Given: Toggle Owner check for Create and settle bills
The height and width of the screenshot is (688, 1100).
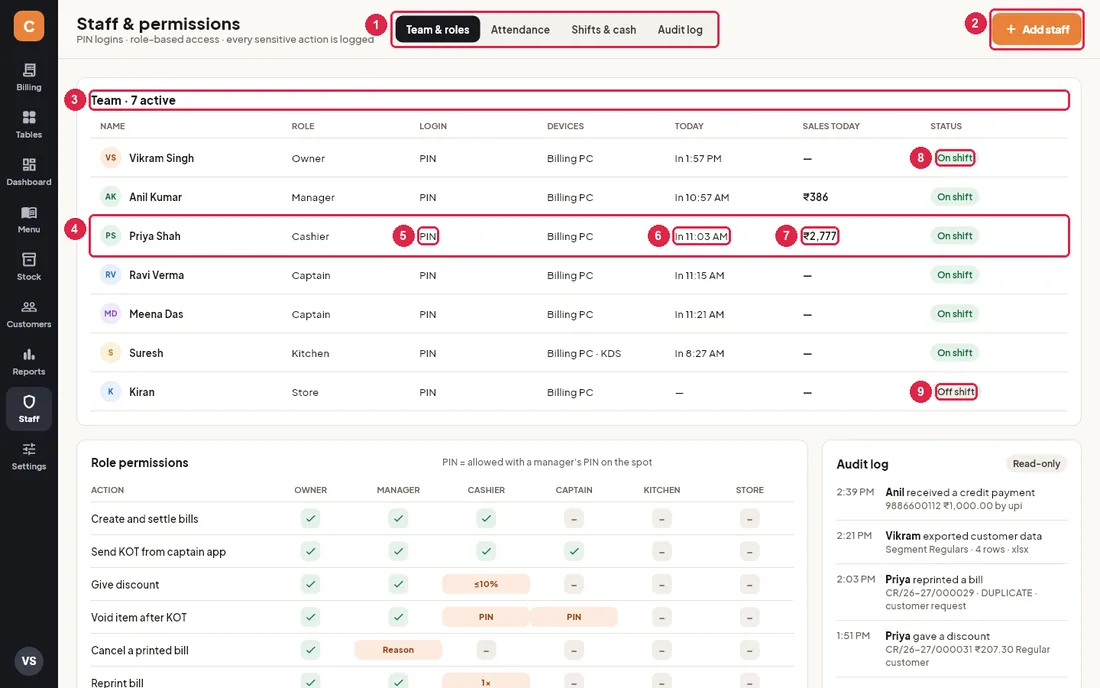Looking at the screenshot, I should click(311, 518).
